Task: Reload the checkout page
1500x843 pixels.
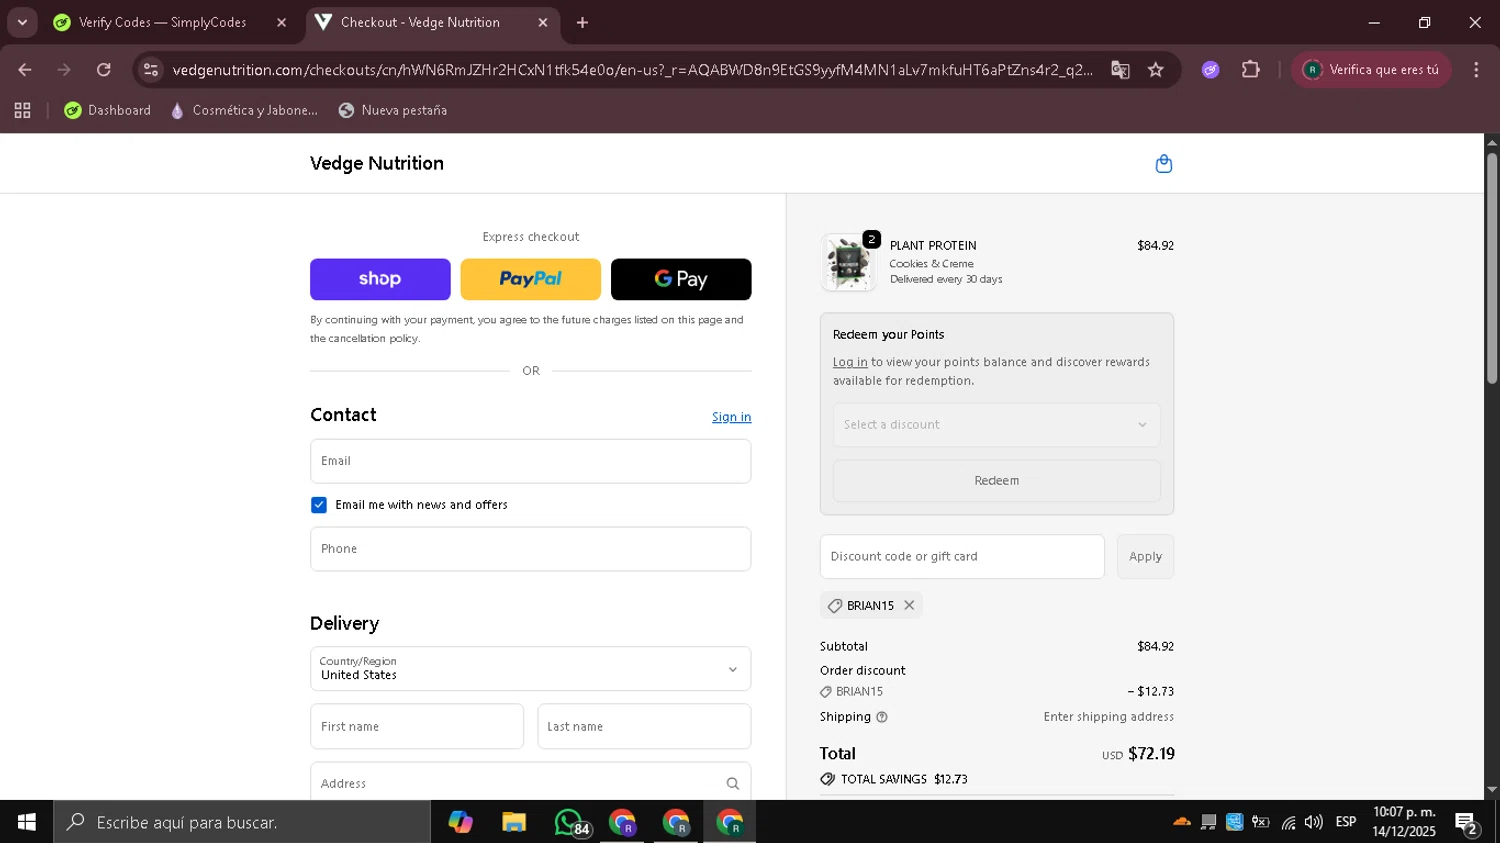Action: pyautogui.click(x=104, y=70)
